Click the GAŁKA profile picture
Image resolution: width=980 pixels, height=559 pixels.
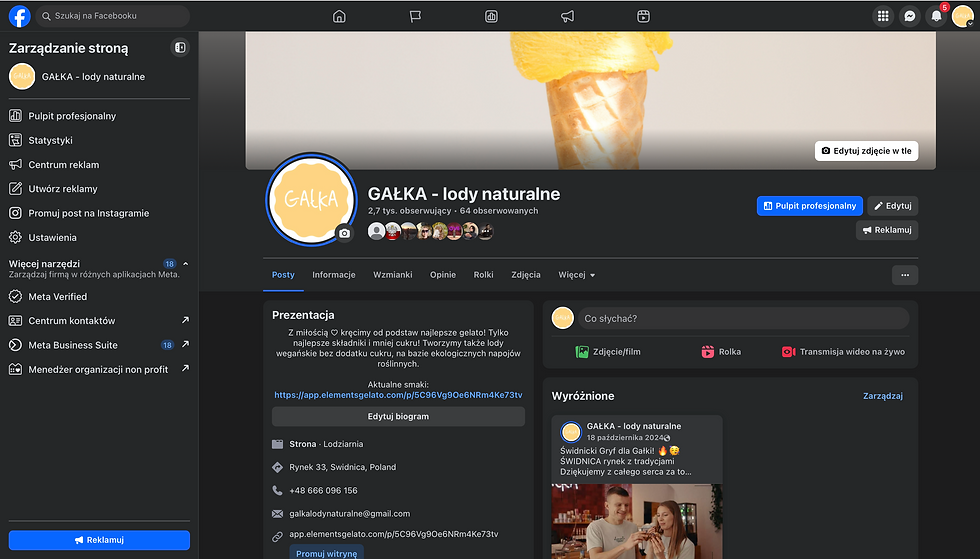tap(311, 199)
